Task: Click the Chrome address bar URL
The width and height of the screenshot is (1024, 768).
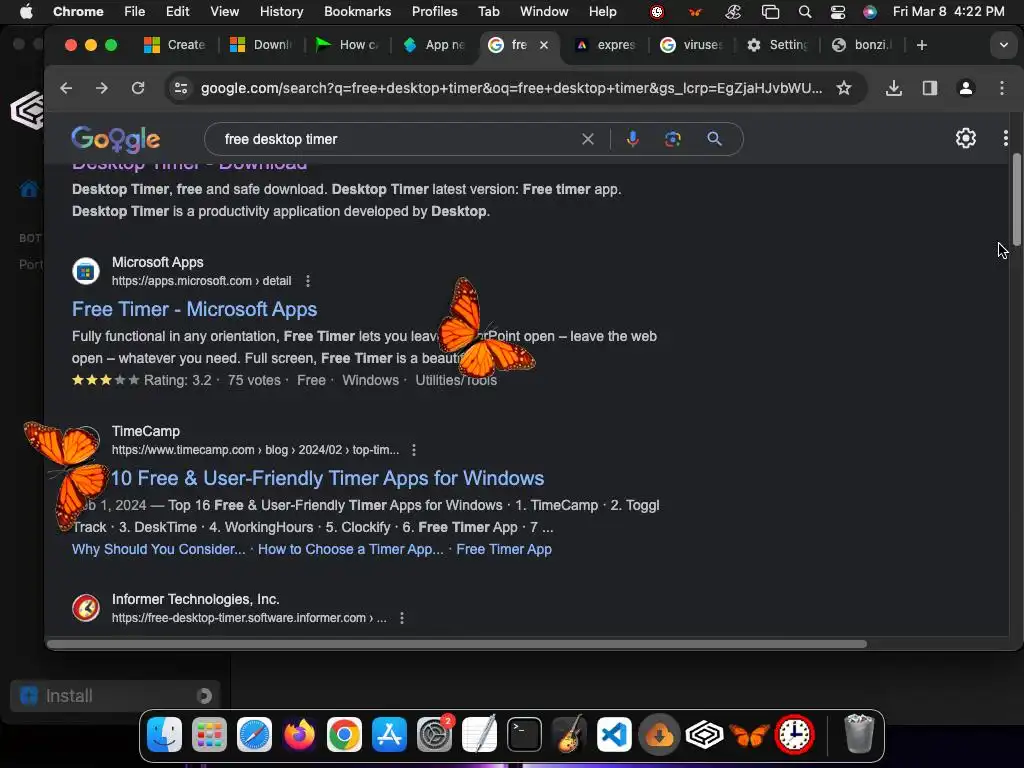Action: point(511,88)
